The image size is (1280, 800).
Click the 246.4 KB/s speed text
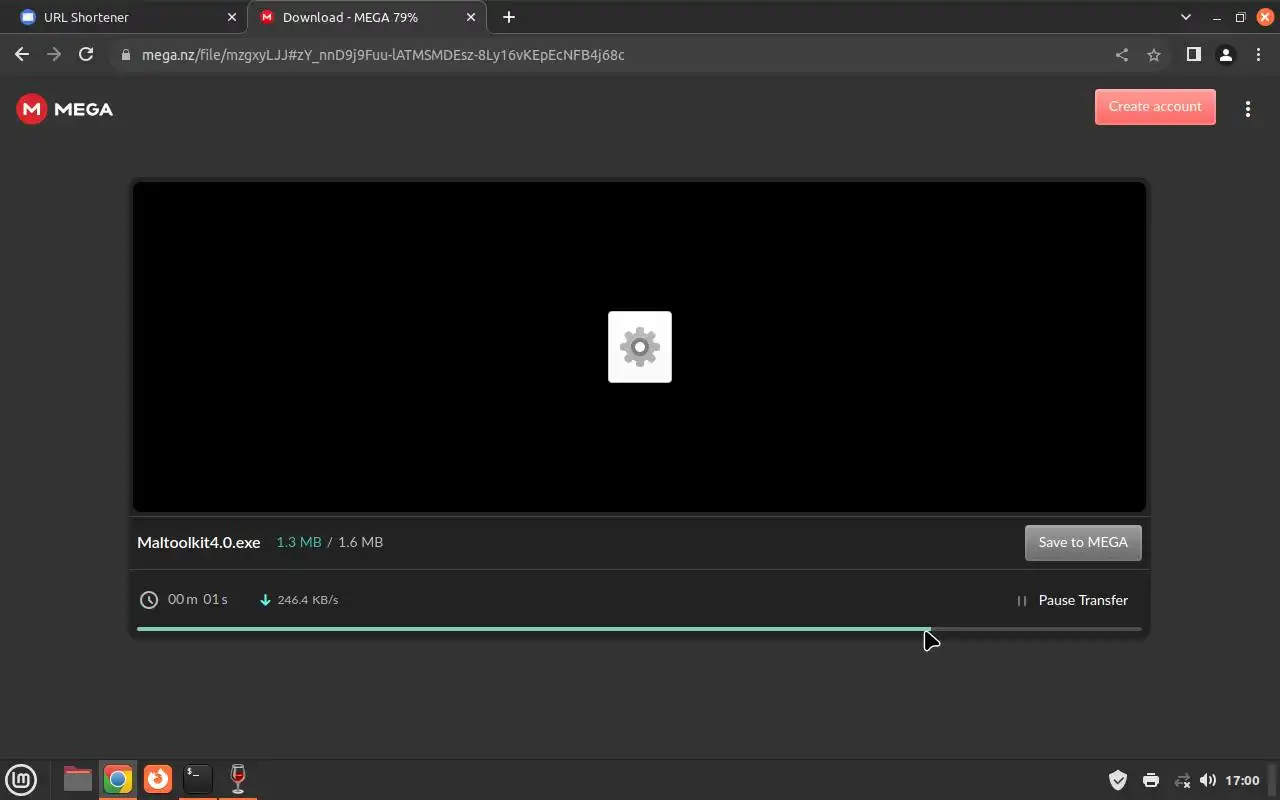(308, 600)
